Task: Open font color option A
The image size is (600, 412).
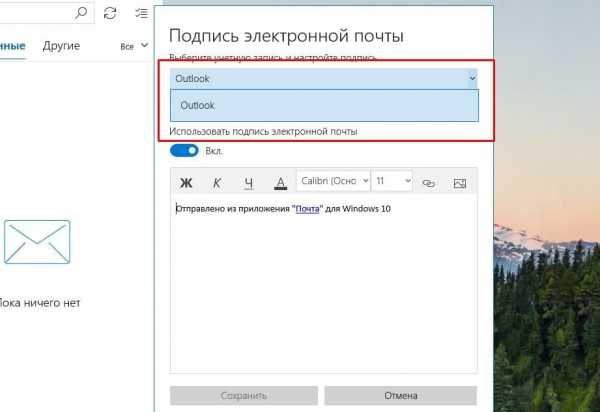Action: pyautogui.click(x=280, y=183)
